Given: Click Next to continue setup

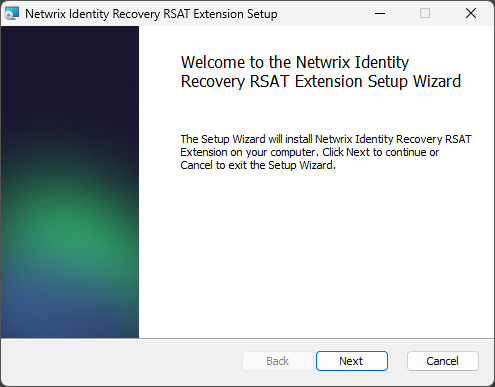Looking at the screenshot, I should tap(352, 361).
